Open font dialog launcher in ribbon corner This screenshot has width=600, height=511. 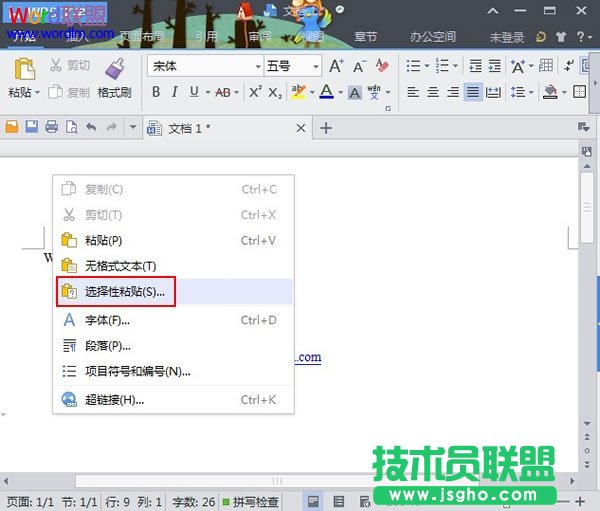point(388,109)
